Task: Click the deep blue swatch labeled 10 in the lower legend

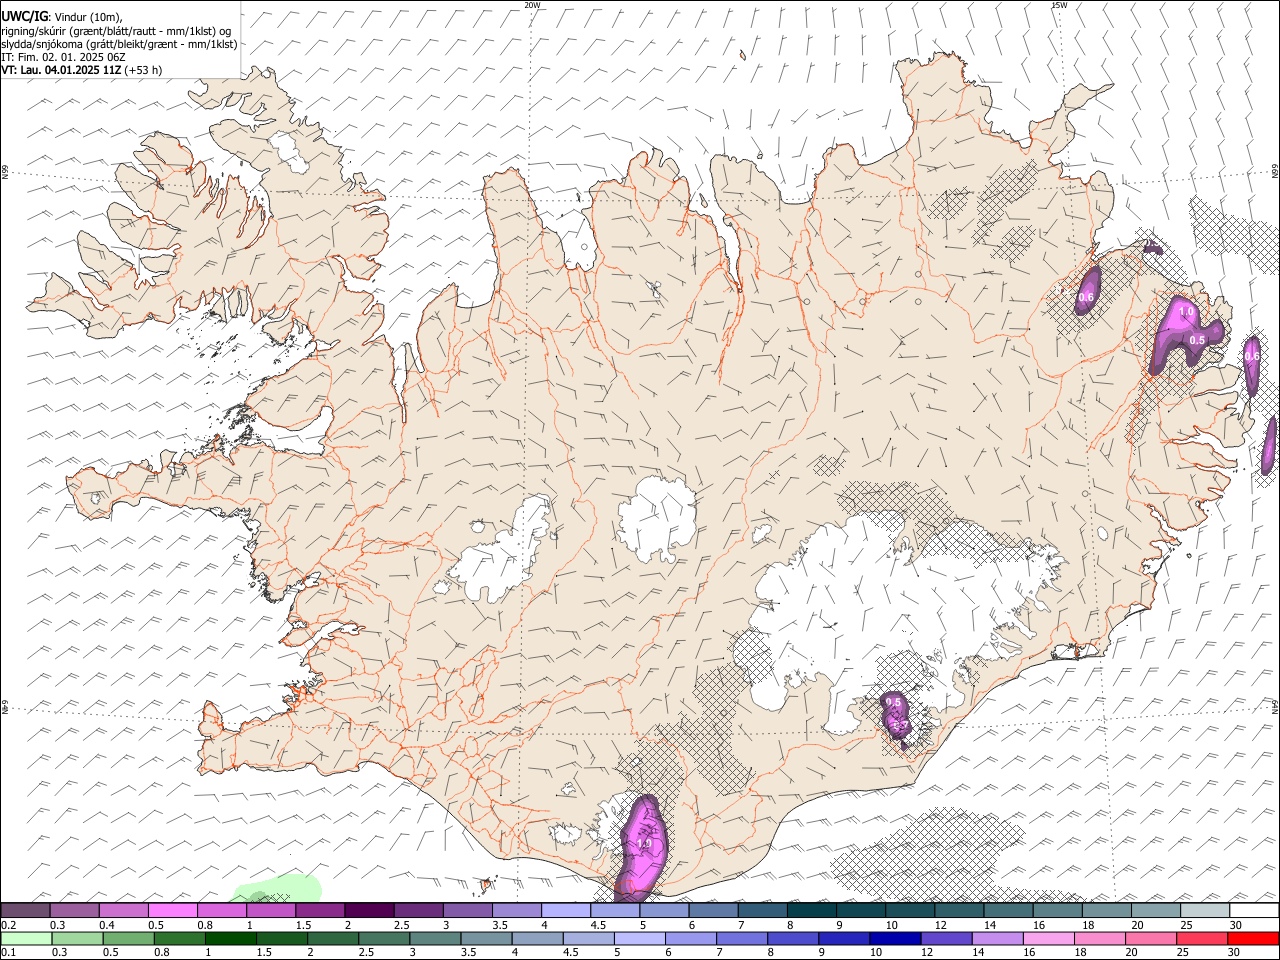Action: 895,938
